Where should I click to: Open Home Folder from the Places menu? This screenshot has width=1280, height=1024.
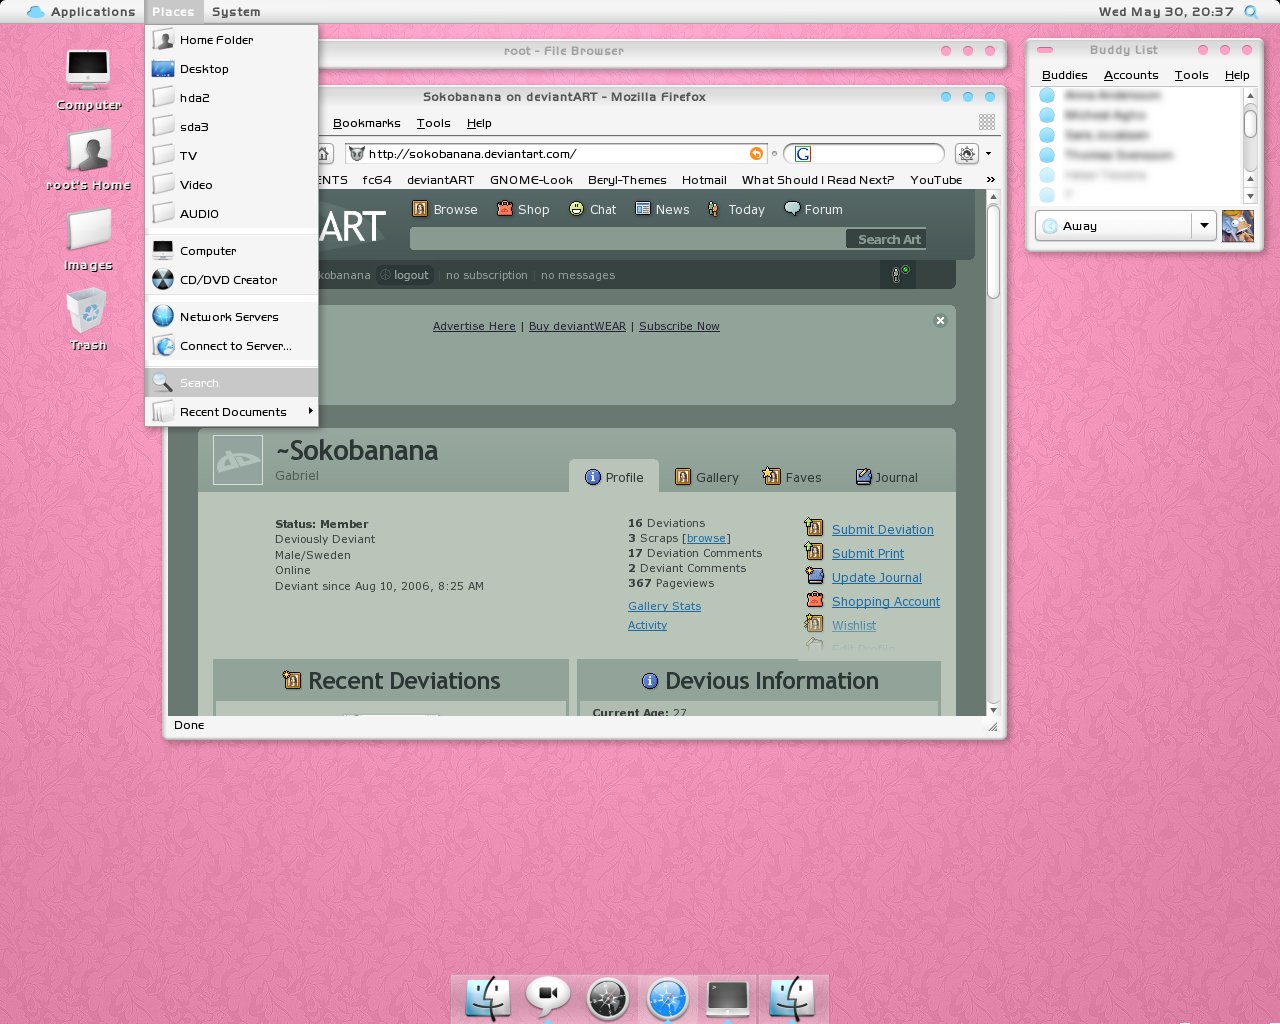232,40
